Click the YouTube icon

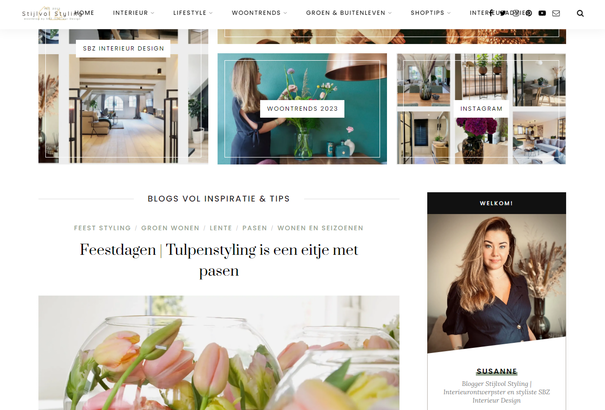click(x=542, y=13)
